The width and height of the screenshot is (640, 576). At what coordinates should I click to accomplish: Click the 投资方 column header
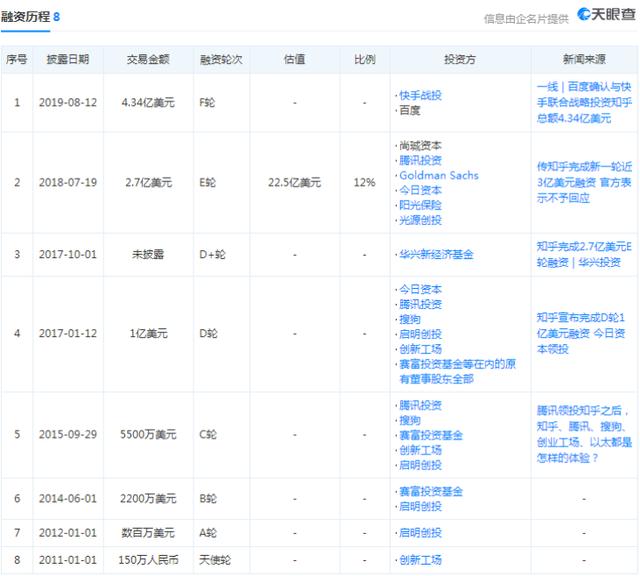click(460, 60)
